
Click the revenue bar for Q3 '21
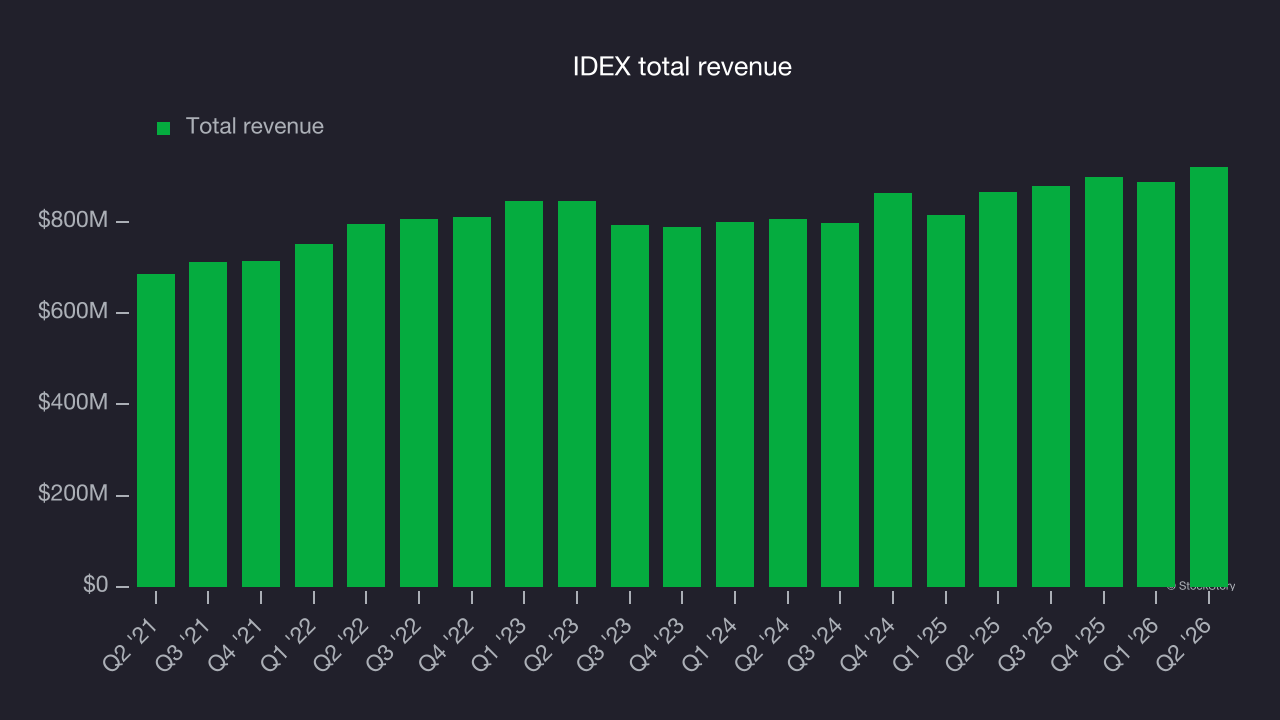[208, 424]
